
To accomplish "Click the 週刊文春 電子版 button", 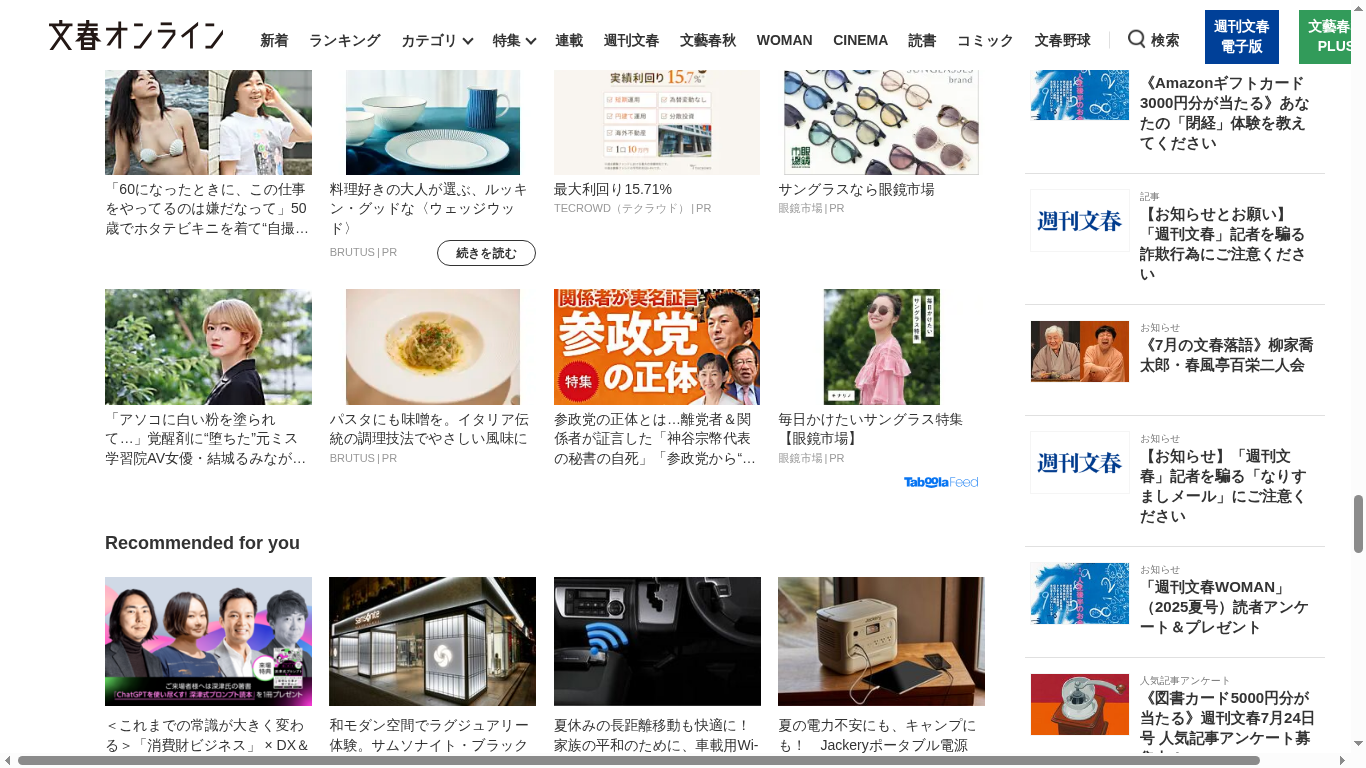I will pos(1241,37).
